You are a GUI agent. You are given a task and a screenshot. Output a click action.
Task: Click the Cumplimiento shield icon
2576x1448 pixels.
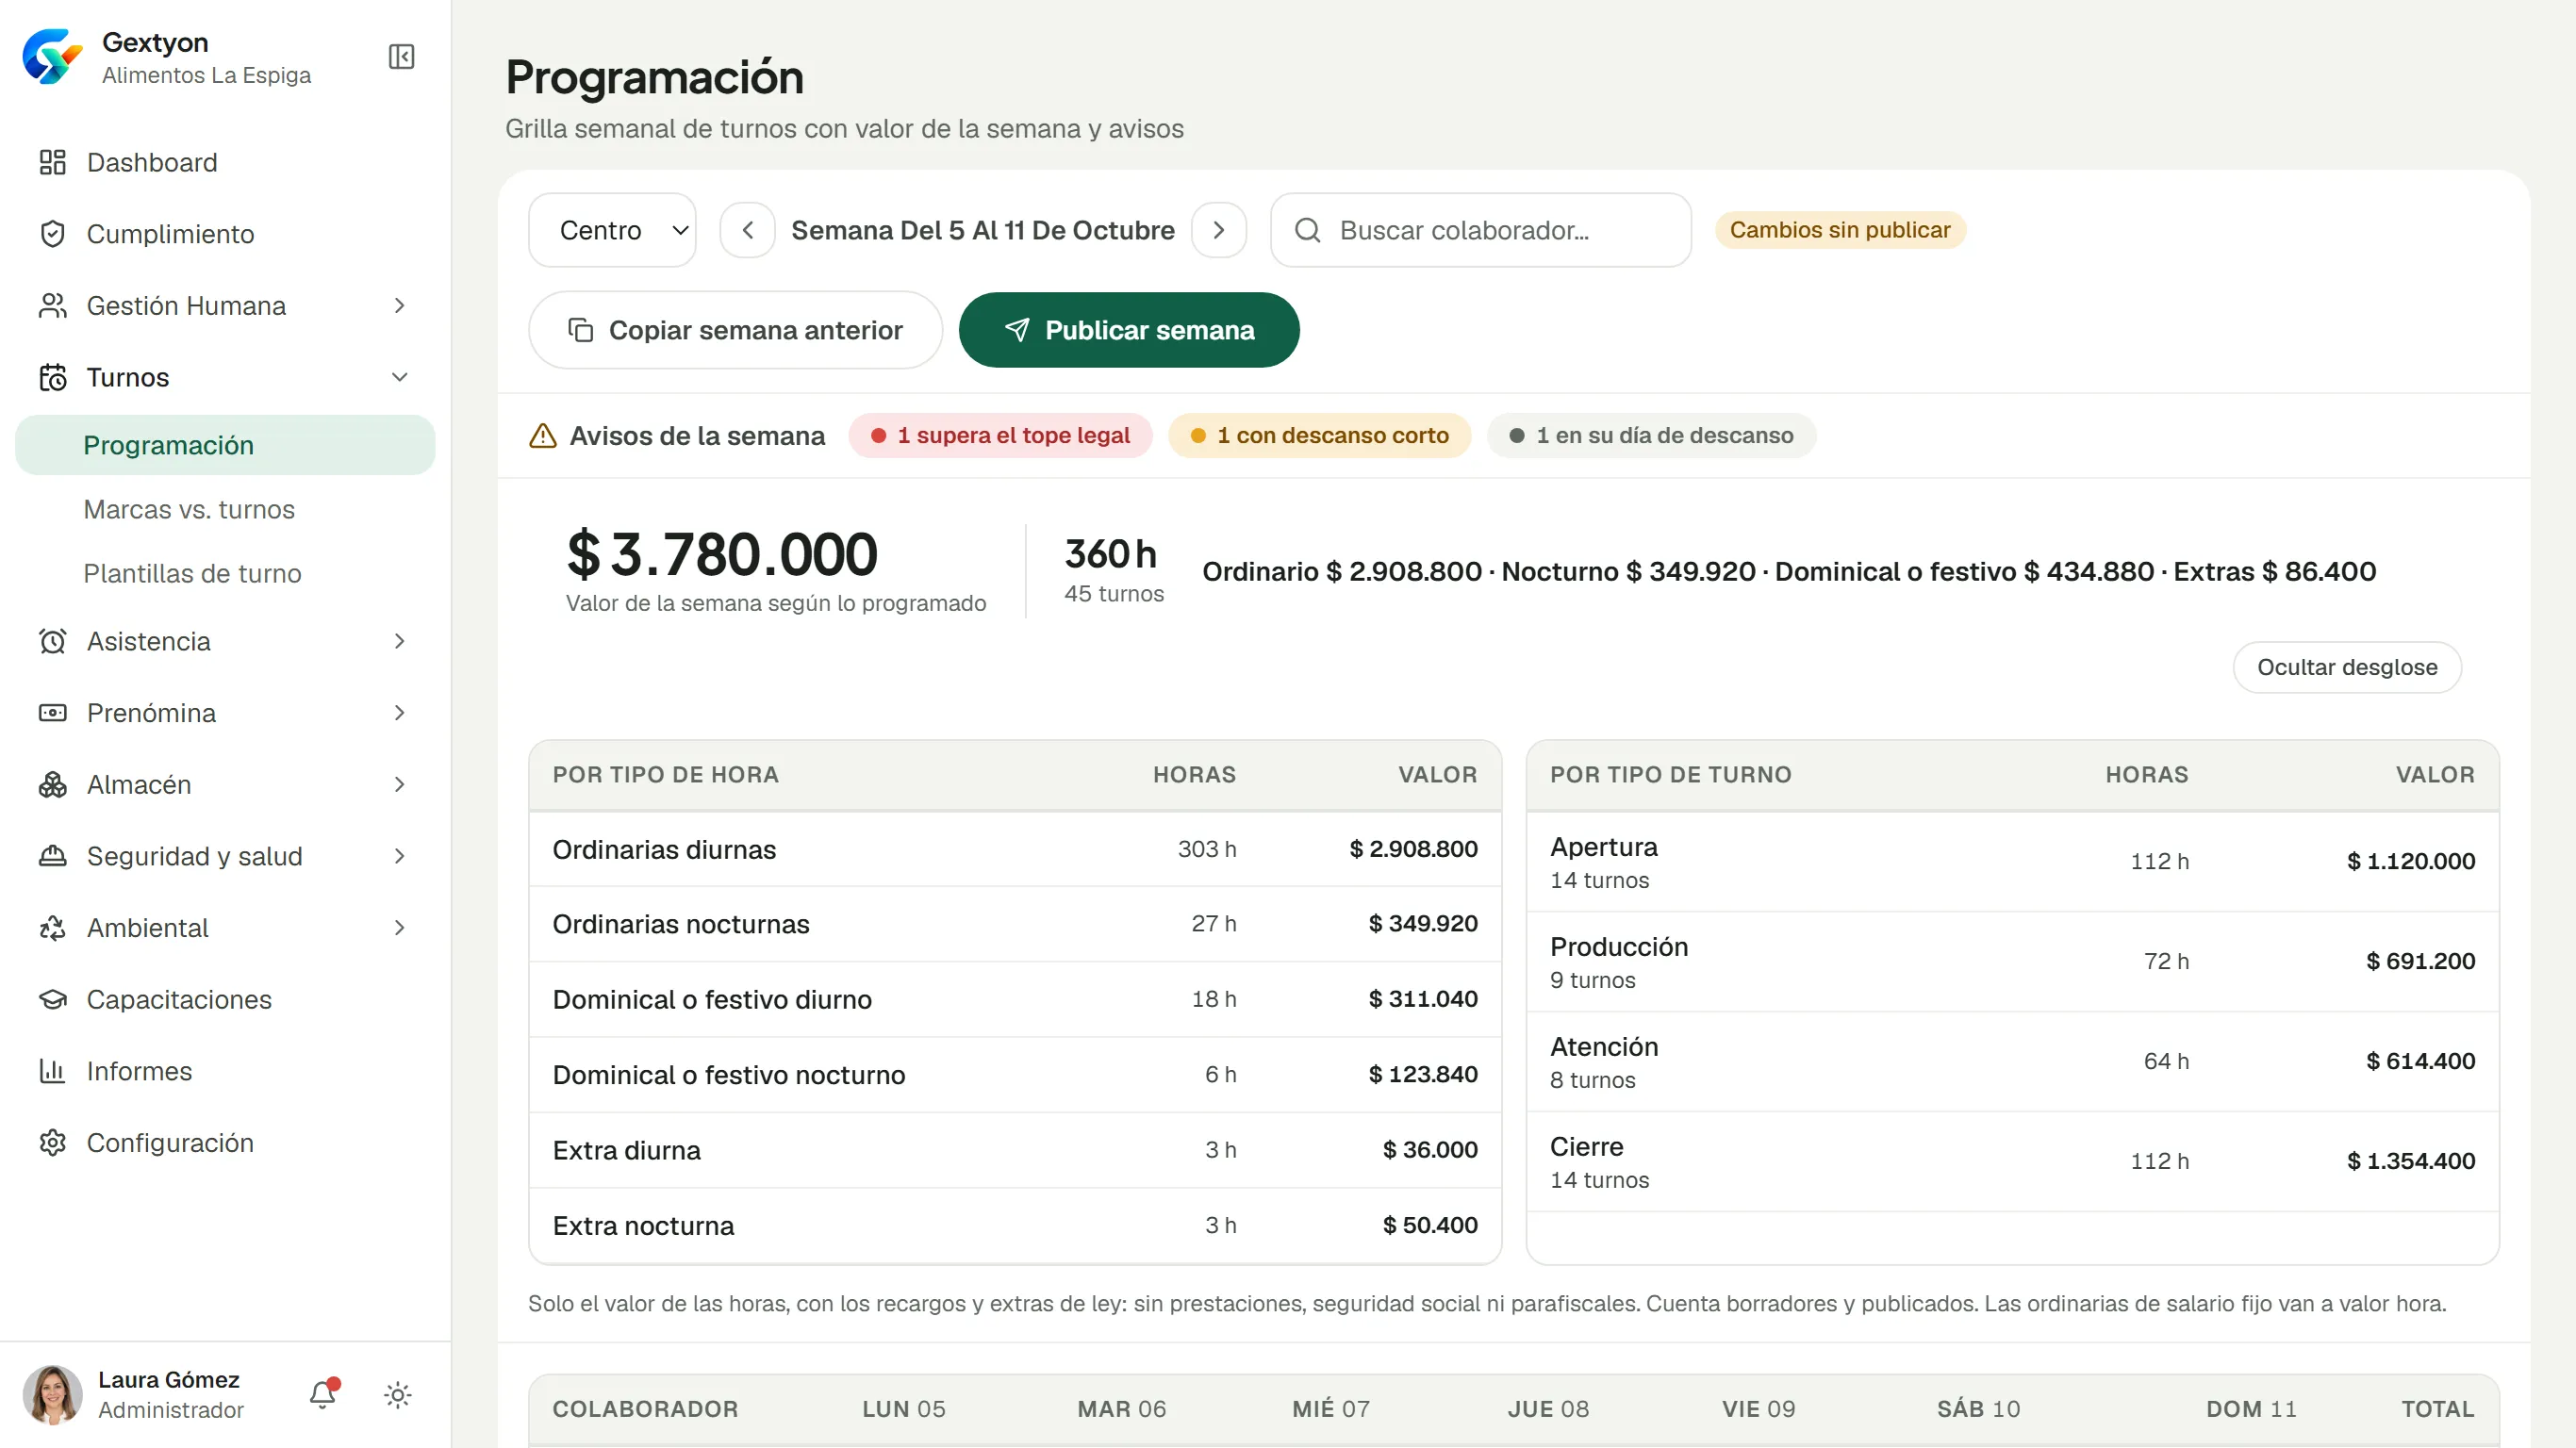coord(52,234)
